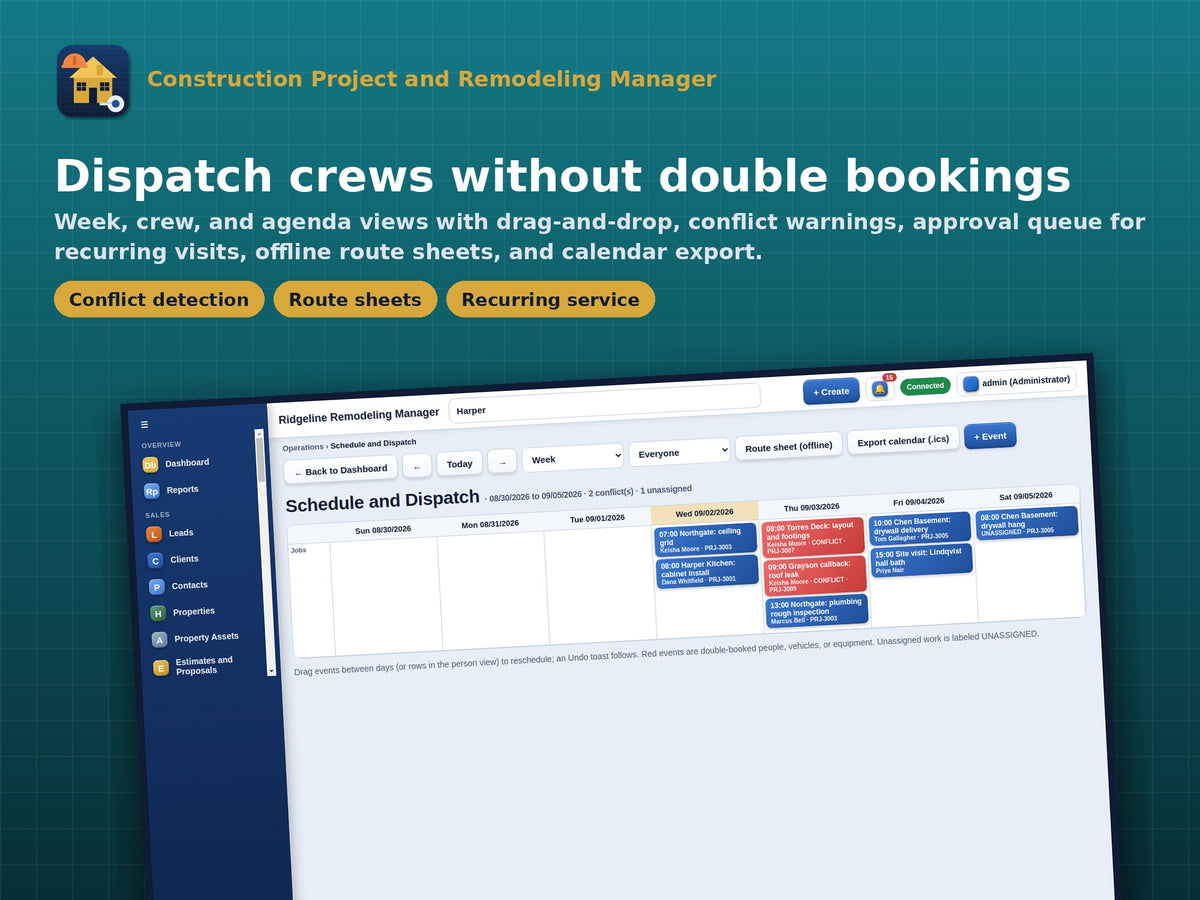1200x900 pixels.
Task: Open 08:00 Torres Deck conflict event
Action: pyautogui.click(x=813, y=537)
